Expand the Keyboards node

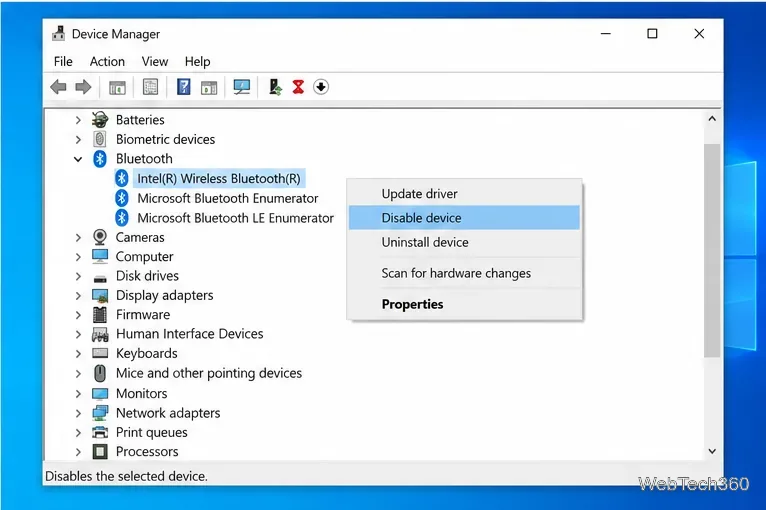click(78, 353)
